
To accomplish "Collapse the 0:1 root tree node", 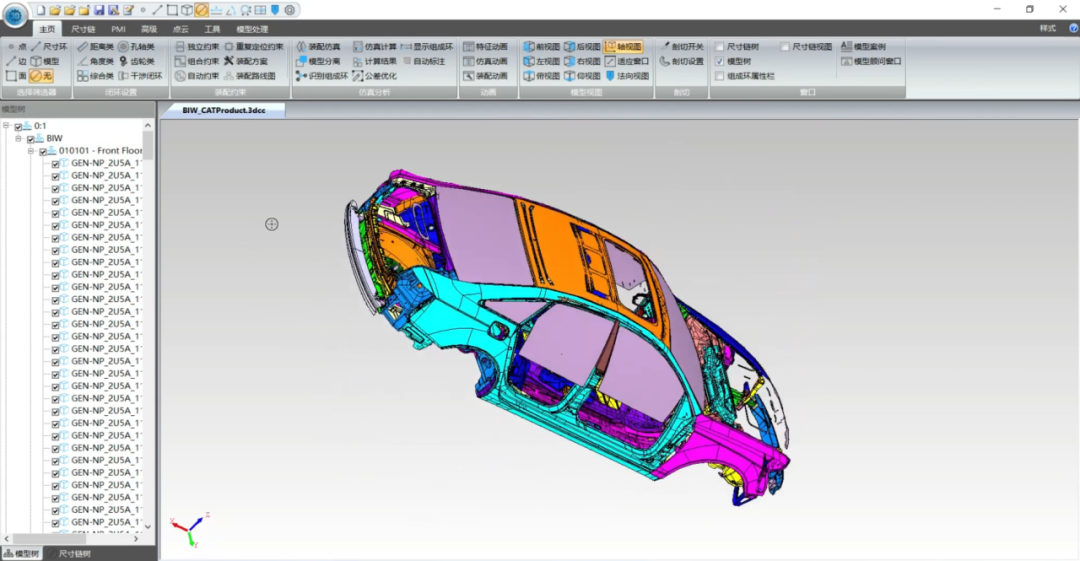I will tap(6, 125).
